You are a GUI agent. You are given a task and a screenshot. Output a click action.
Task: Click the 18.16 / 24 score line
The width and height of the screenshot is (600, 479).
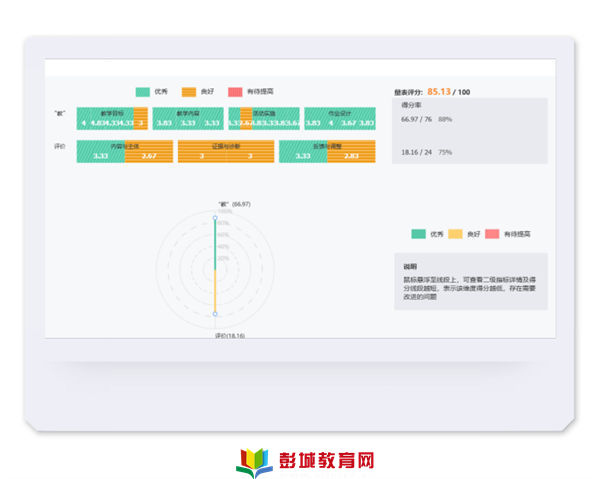427,152
